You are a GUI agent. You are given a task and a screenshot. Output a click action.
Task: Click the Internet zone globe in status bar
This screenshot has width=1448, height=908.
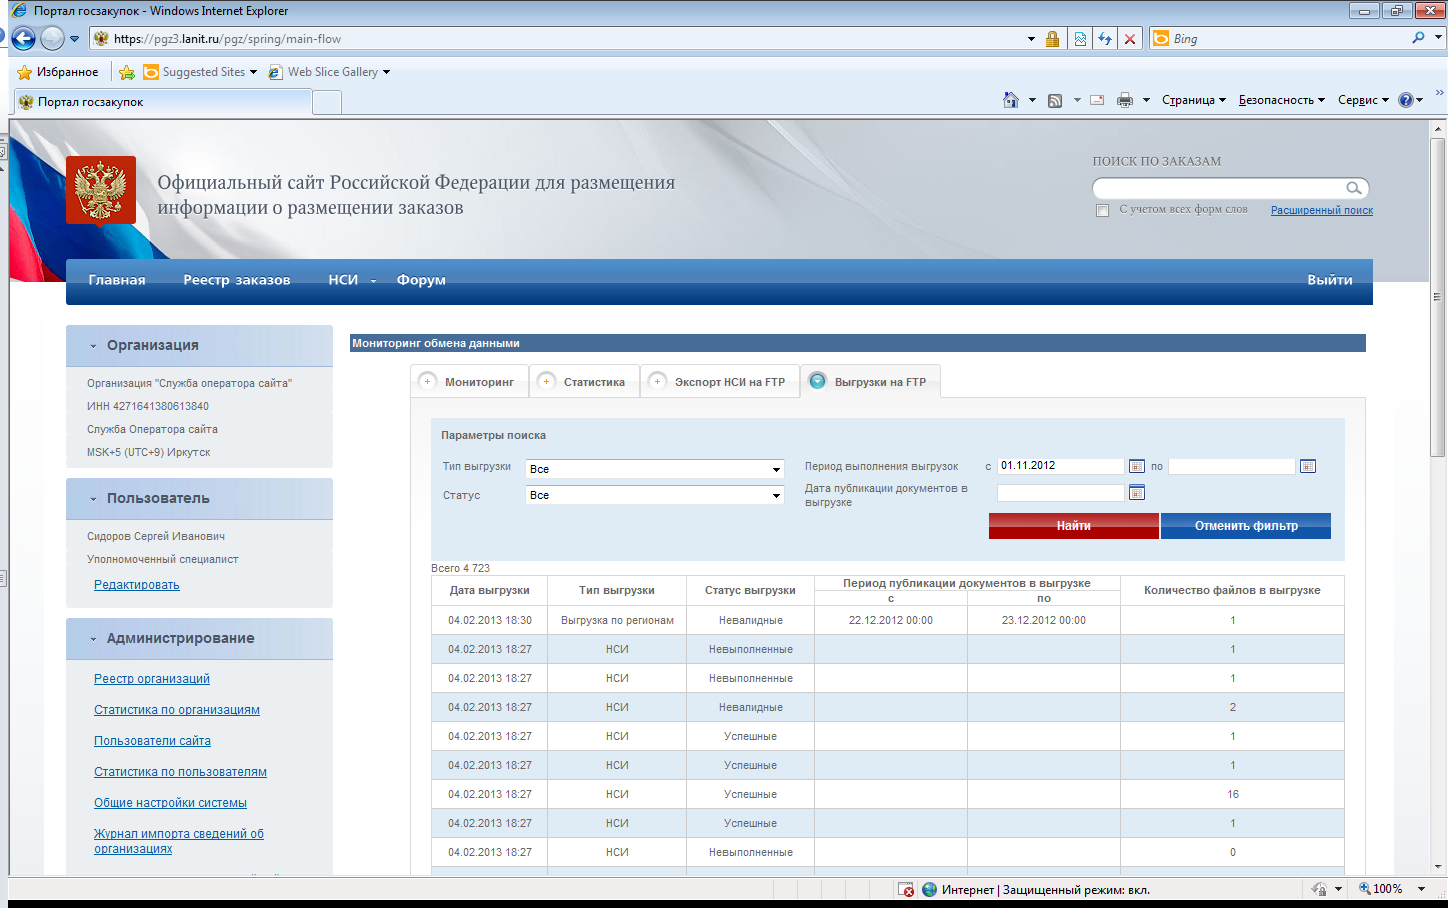point(930,889)
